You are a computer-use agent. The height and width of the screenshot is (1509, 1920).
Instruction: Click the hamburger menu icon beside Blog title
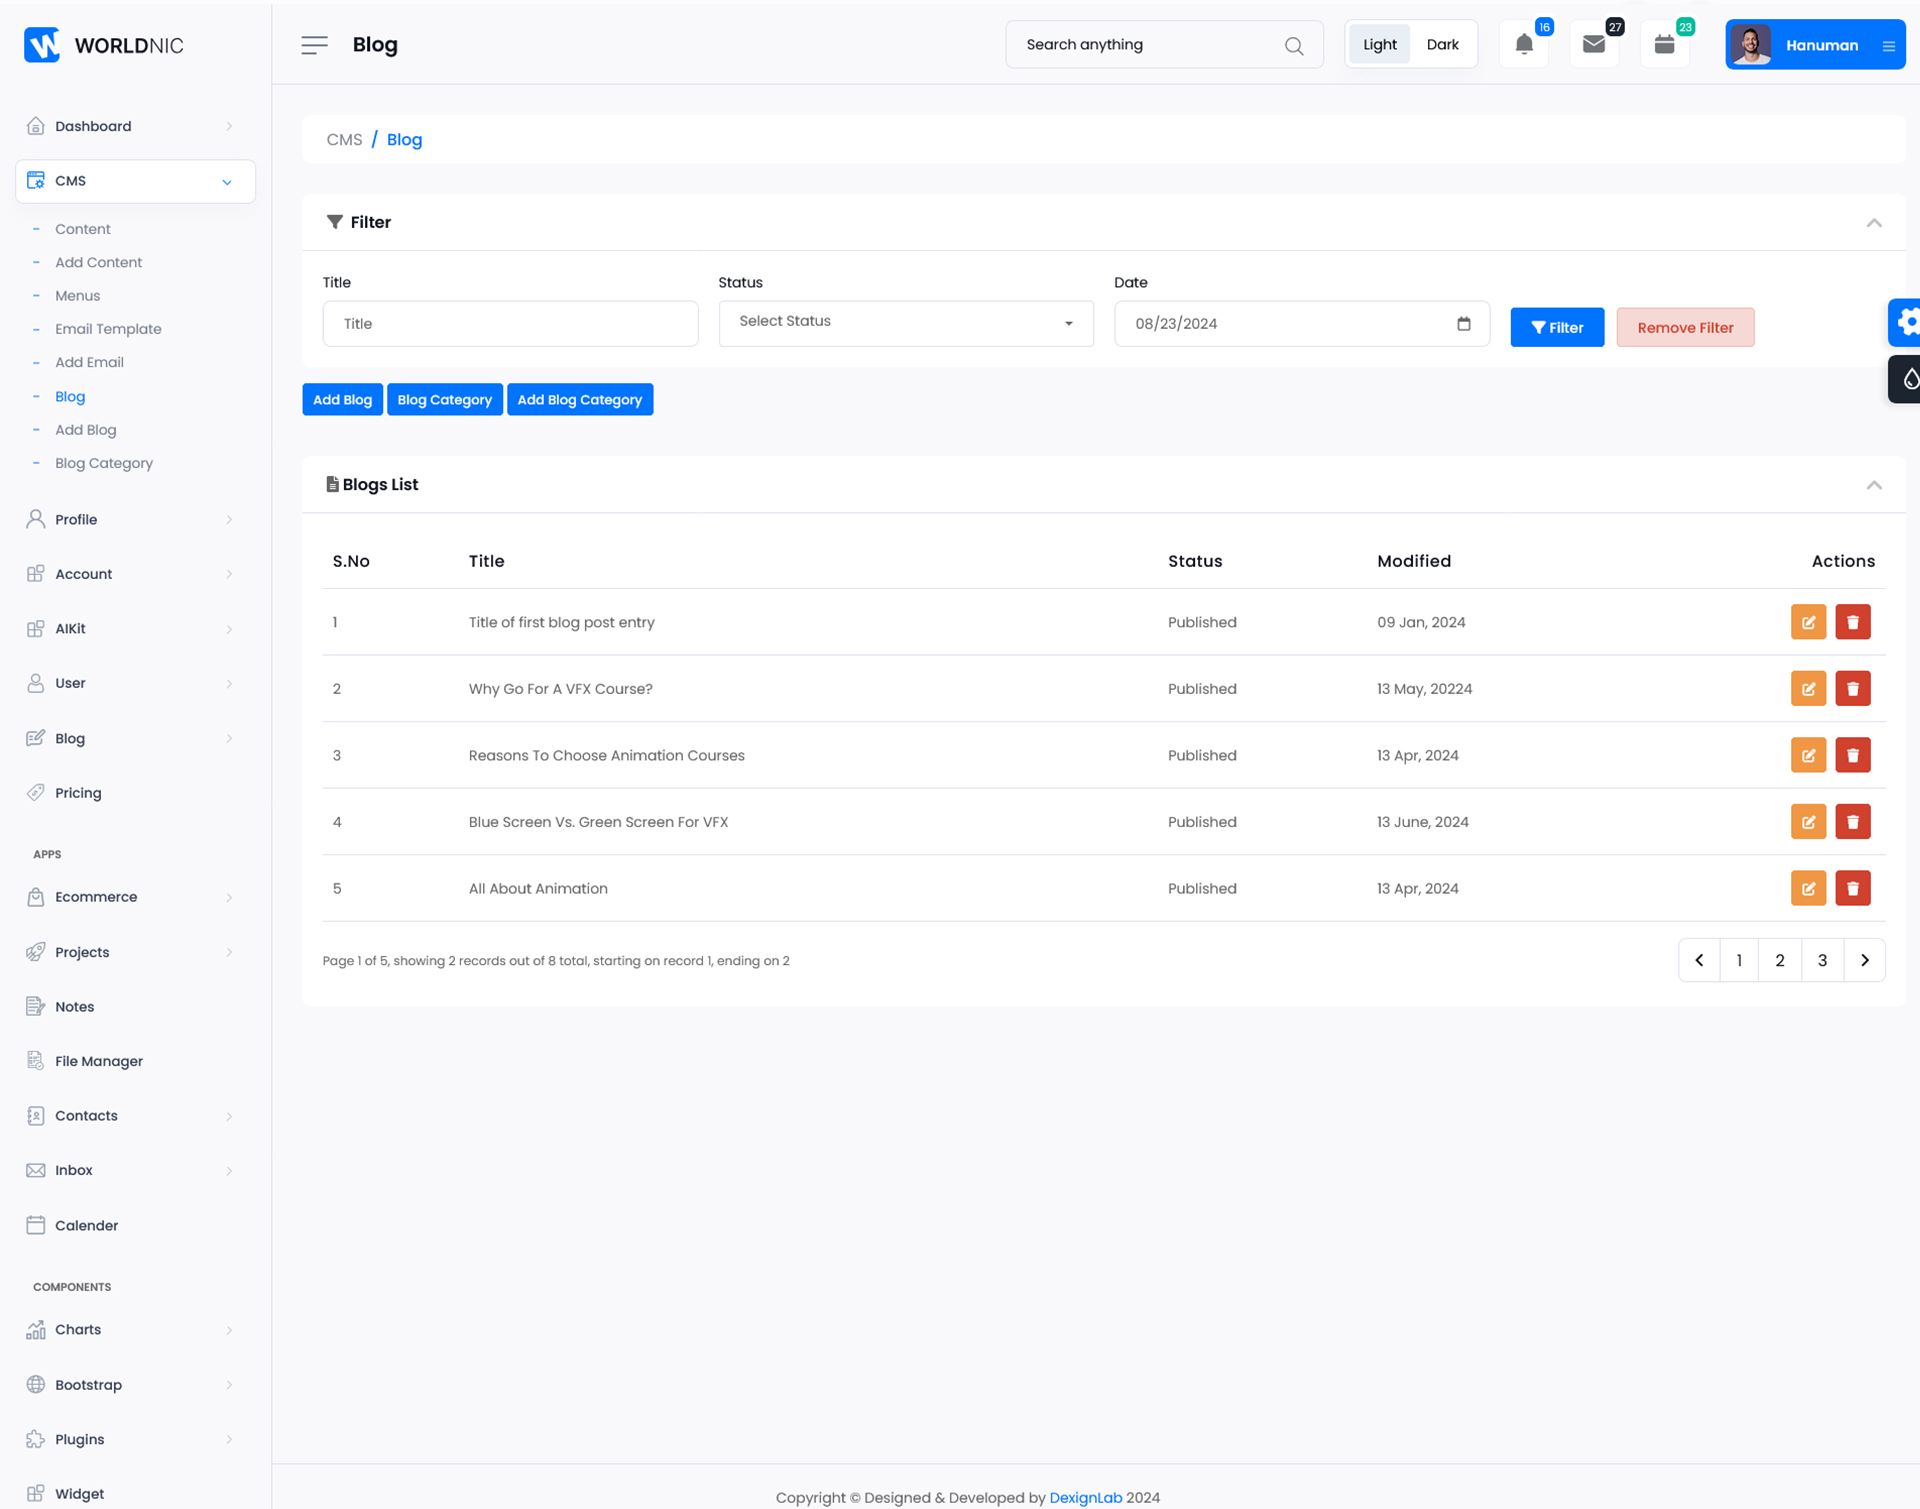pos(314,45)
